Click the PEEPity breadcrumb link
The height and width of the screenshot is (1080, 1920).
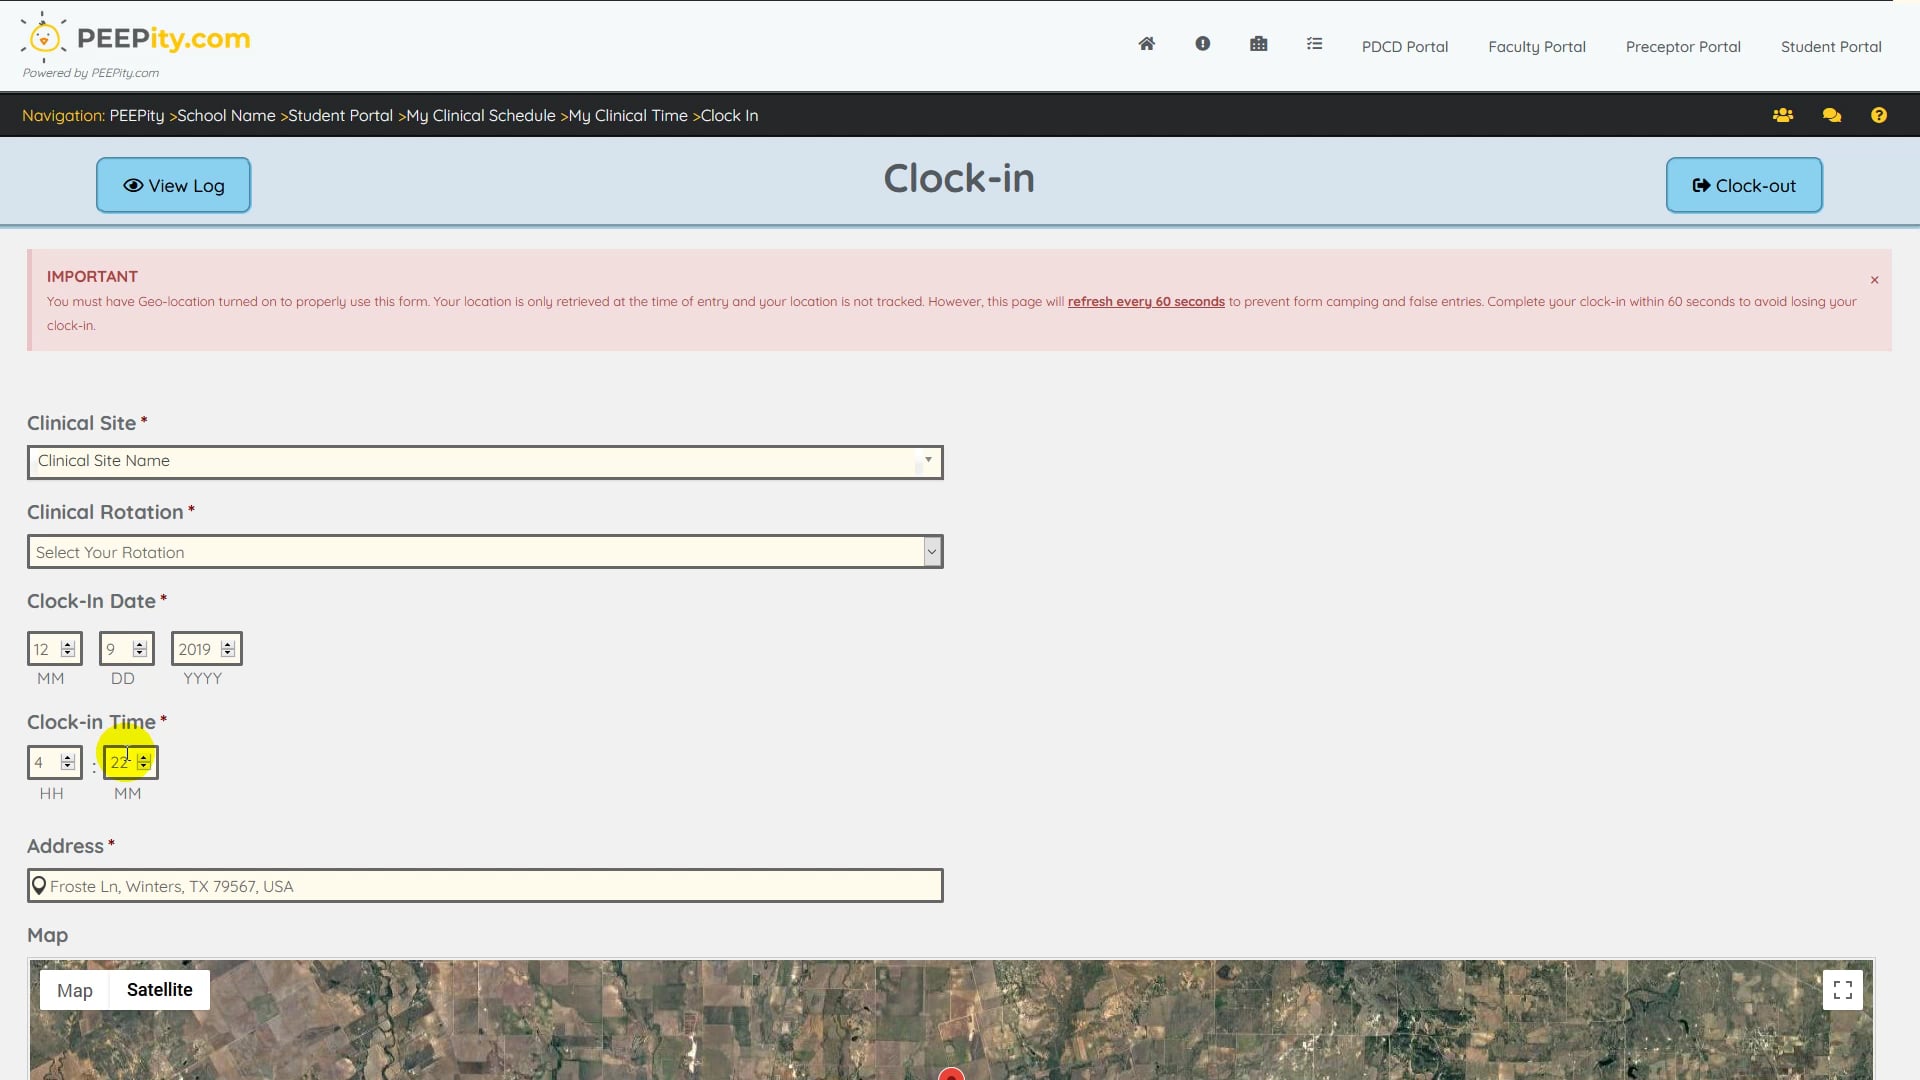[136, 115]
